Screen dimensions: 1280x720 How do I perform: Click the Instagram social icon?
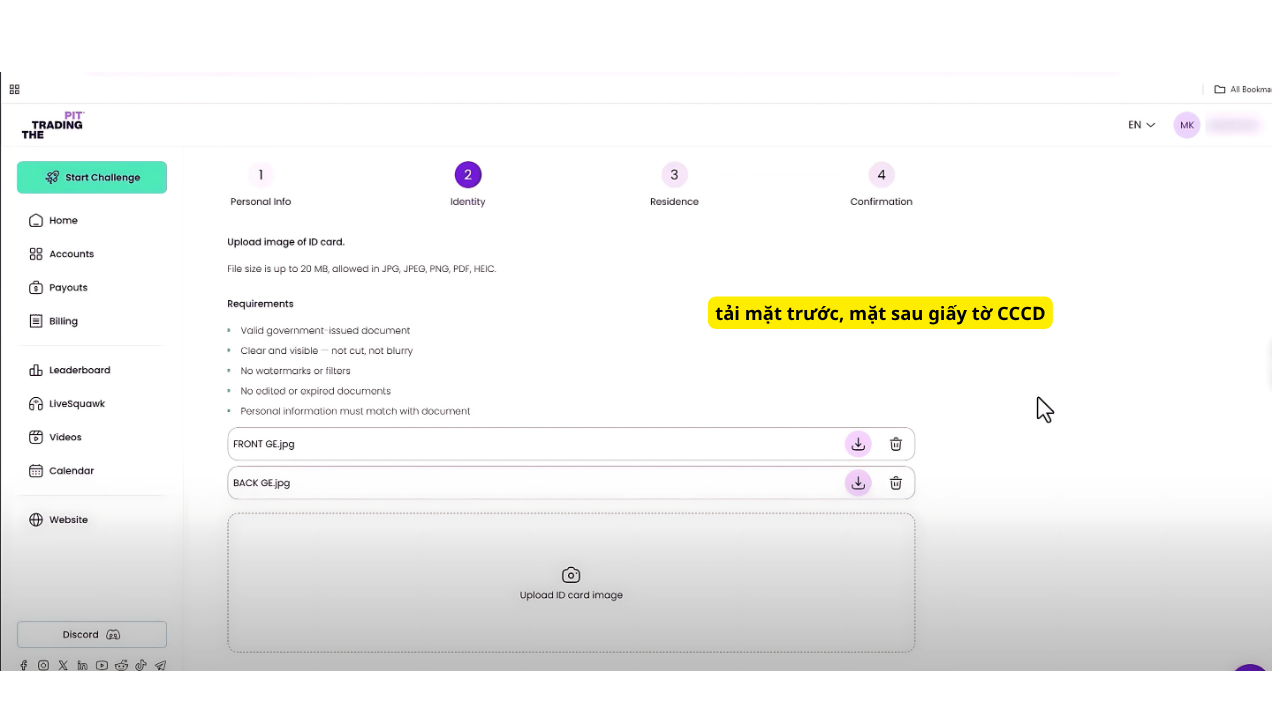point(43,666)
